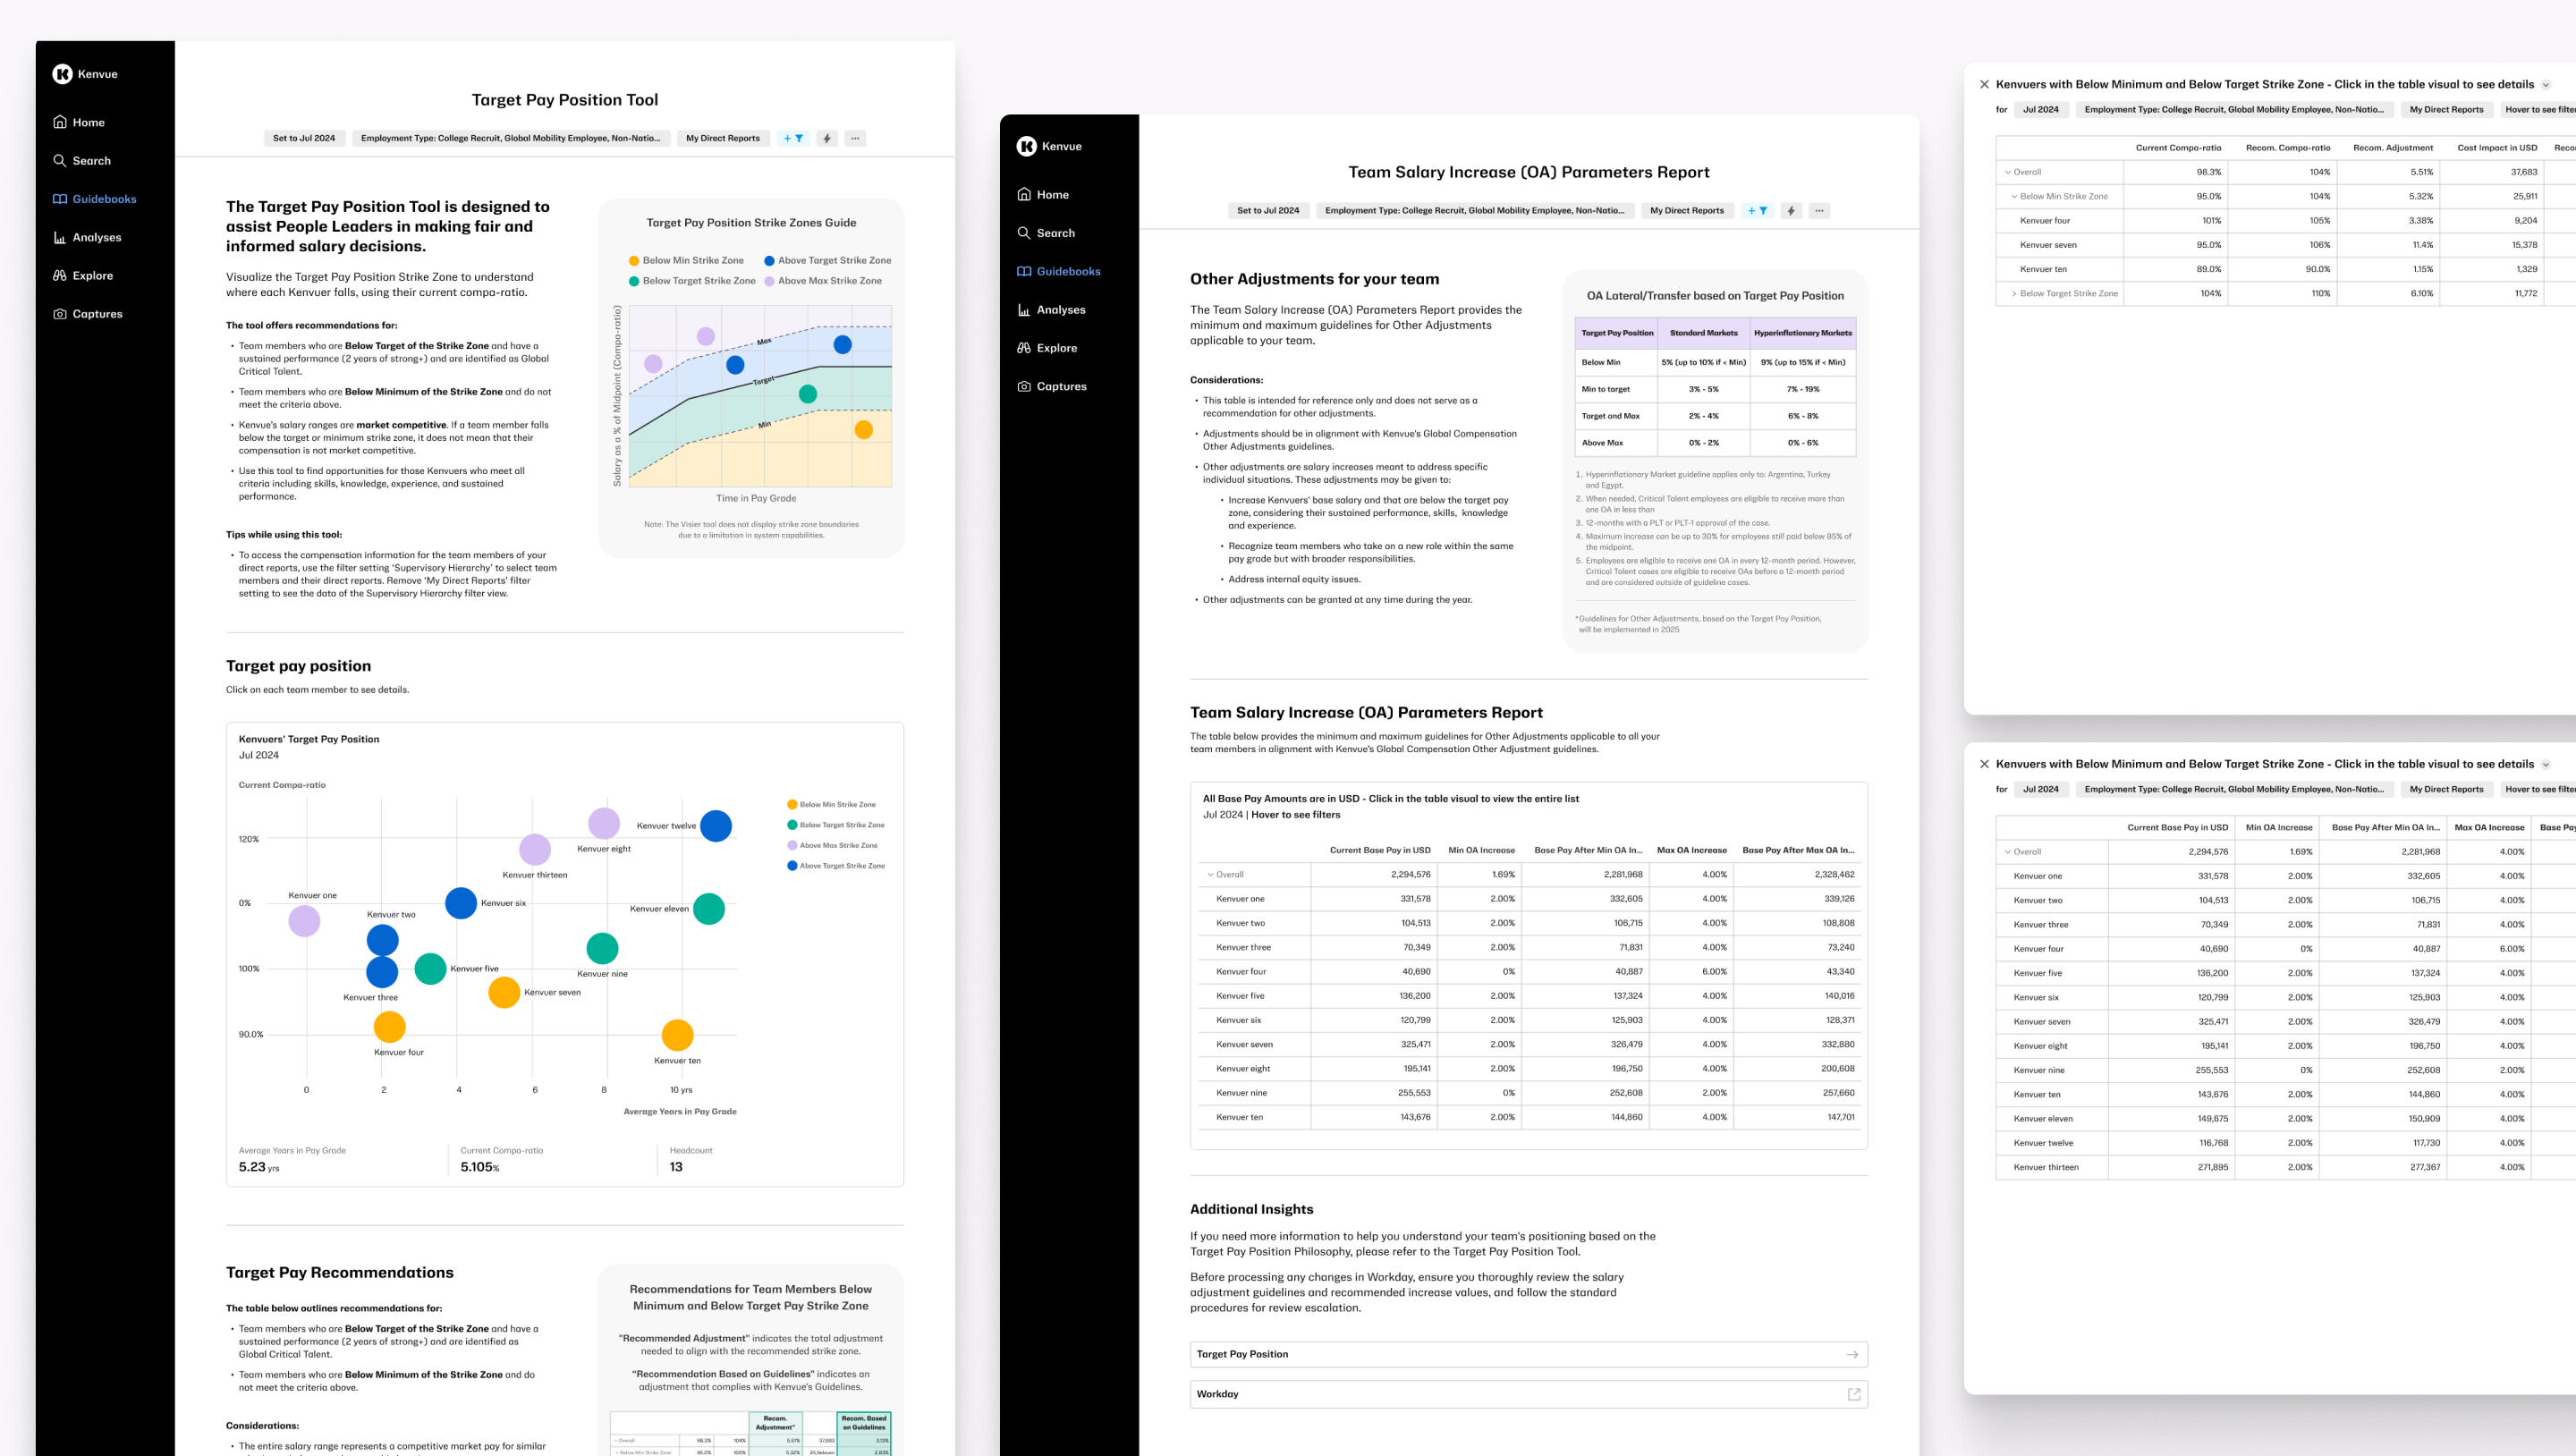This screenshot has width=2576, height=1456.
Task: Go to Captures in Salary Increase report sidebar
Action: pyautogui.click(x=1051, y=386)
